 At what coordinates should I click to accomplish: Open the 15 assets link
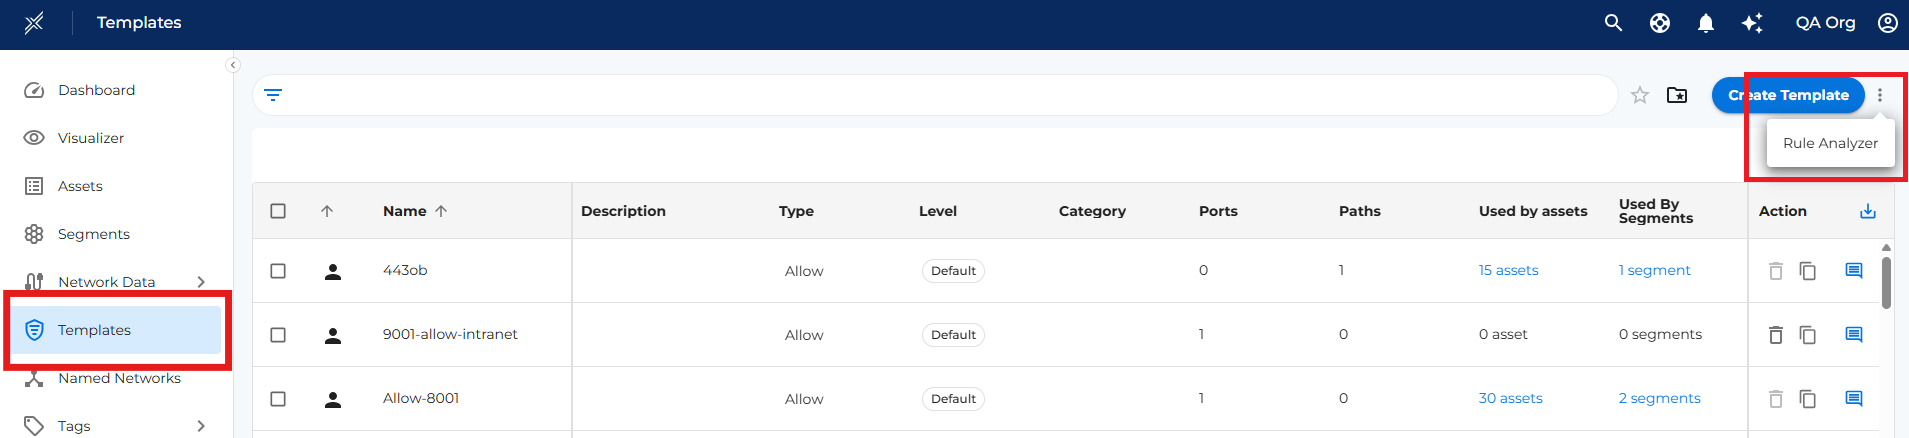point(1508,271)
